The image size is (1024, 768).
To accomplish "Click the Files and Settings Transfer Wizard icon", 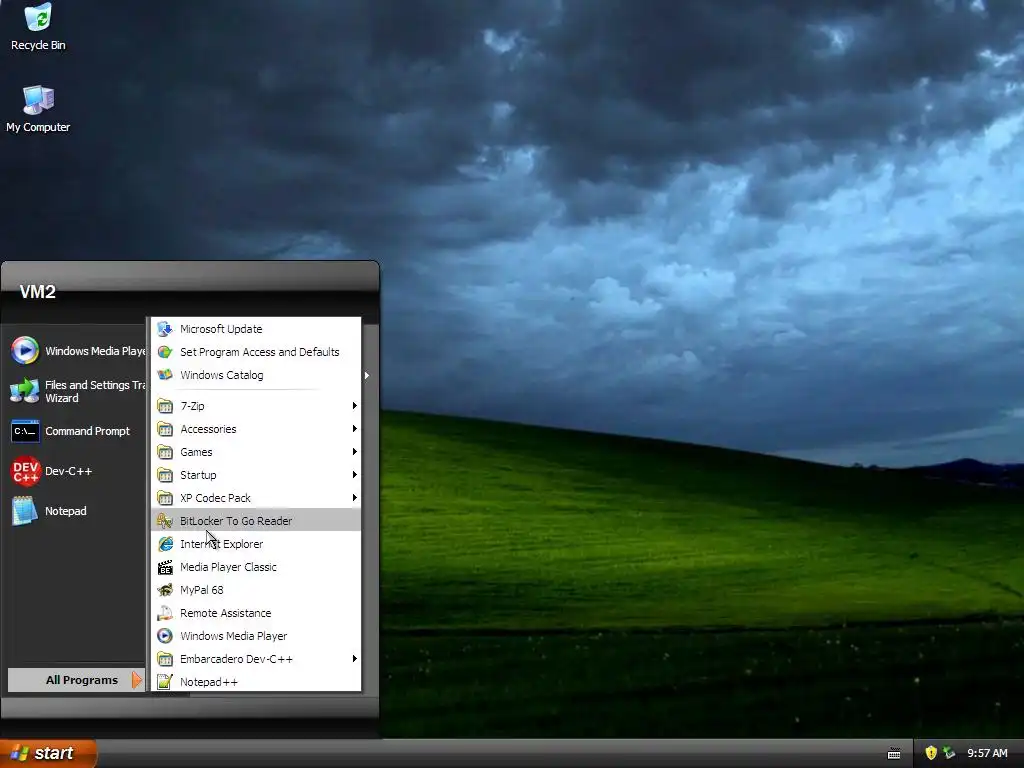I will coord(25,391).
